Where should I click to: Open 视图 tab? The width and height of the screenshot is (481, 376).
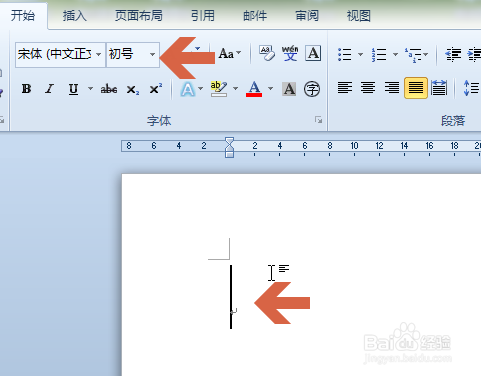359,16
